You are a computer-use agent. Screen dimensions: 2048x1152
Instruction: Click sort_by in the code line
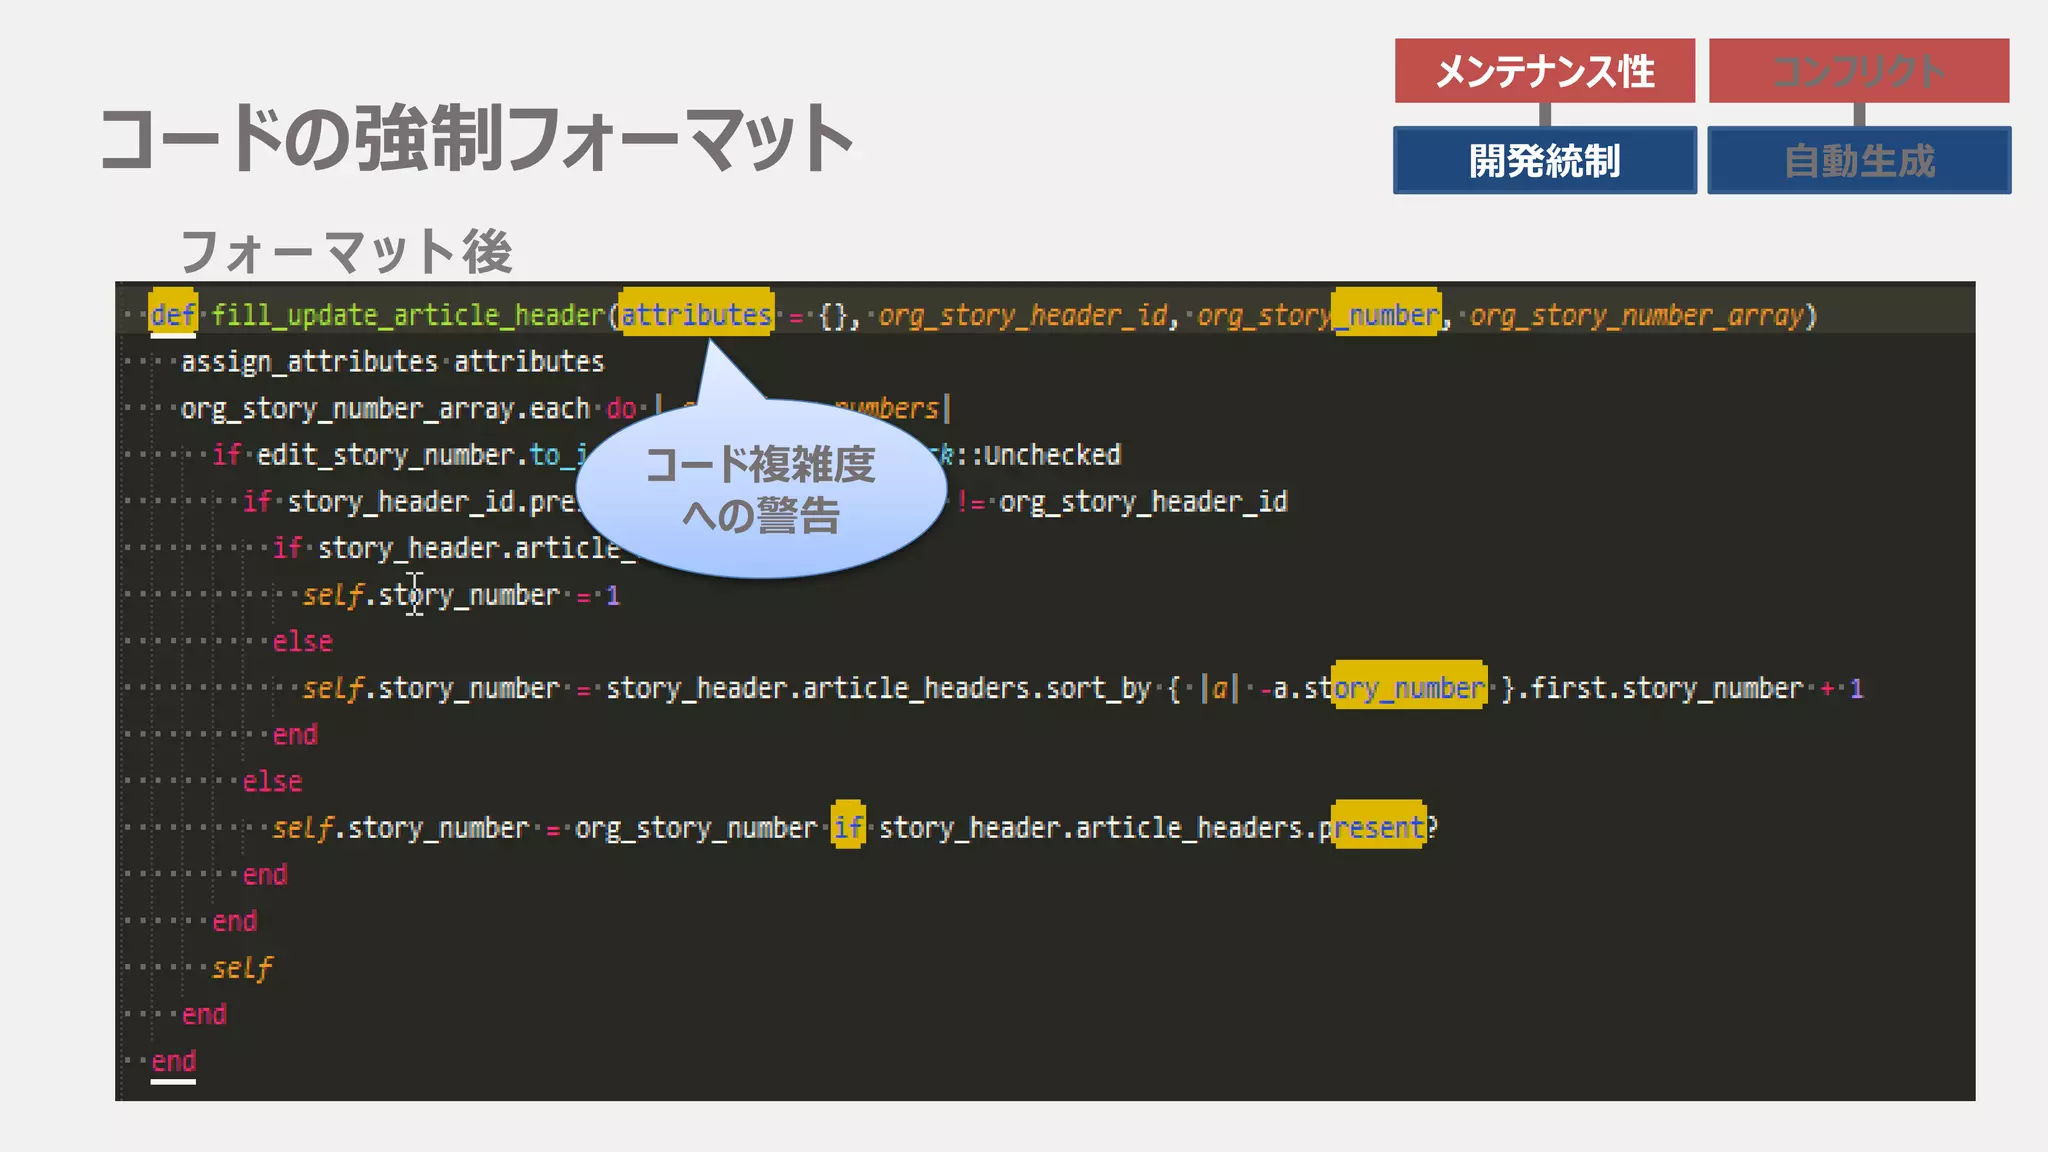(1098, 689)
